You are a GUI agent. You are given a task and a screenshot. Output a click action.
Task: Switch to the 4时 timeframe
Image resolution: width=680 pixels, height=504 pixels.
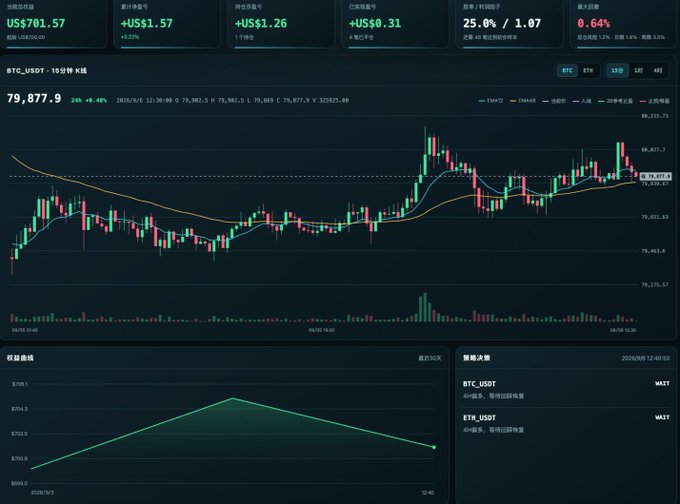658,70
